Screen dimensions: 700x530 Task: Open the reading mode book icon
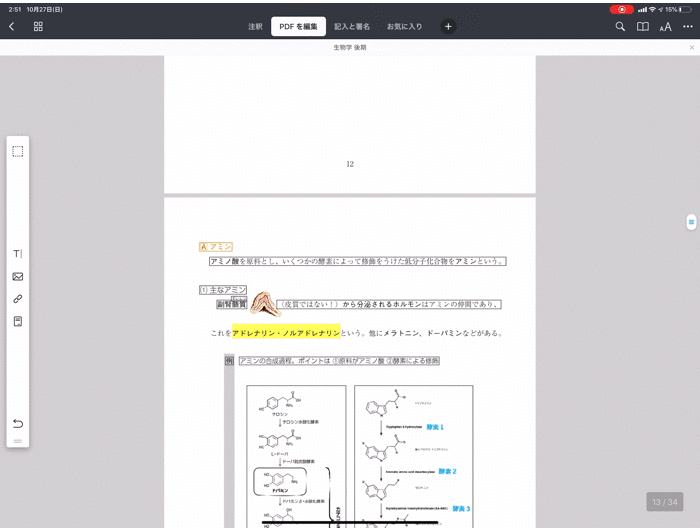[643, 27]
